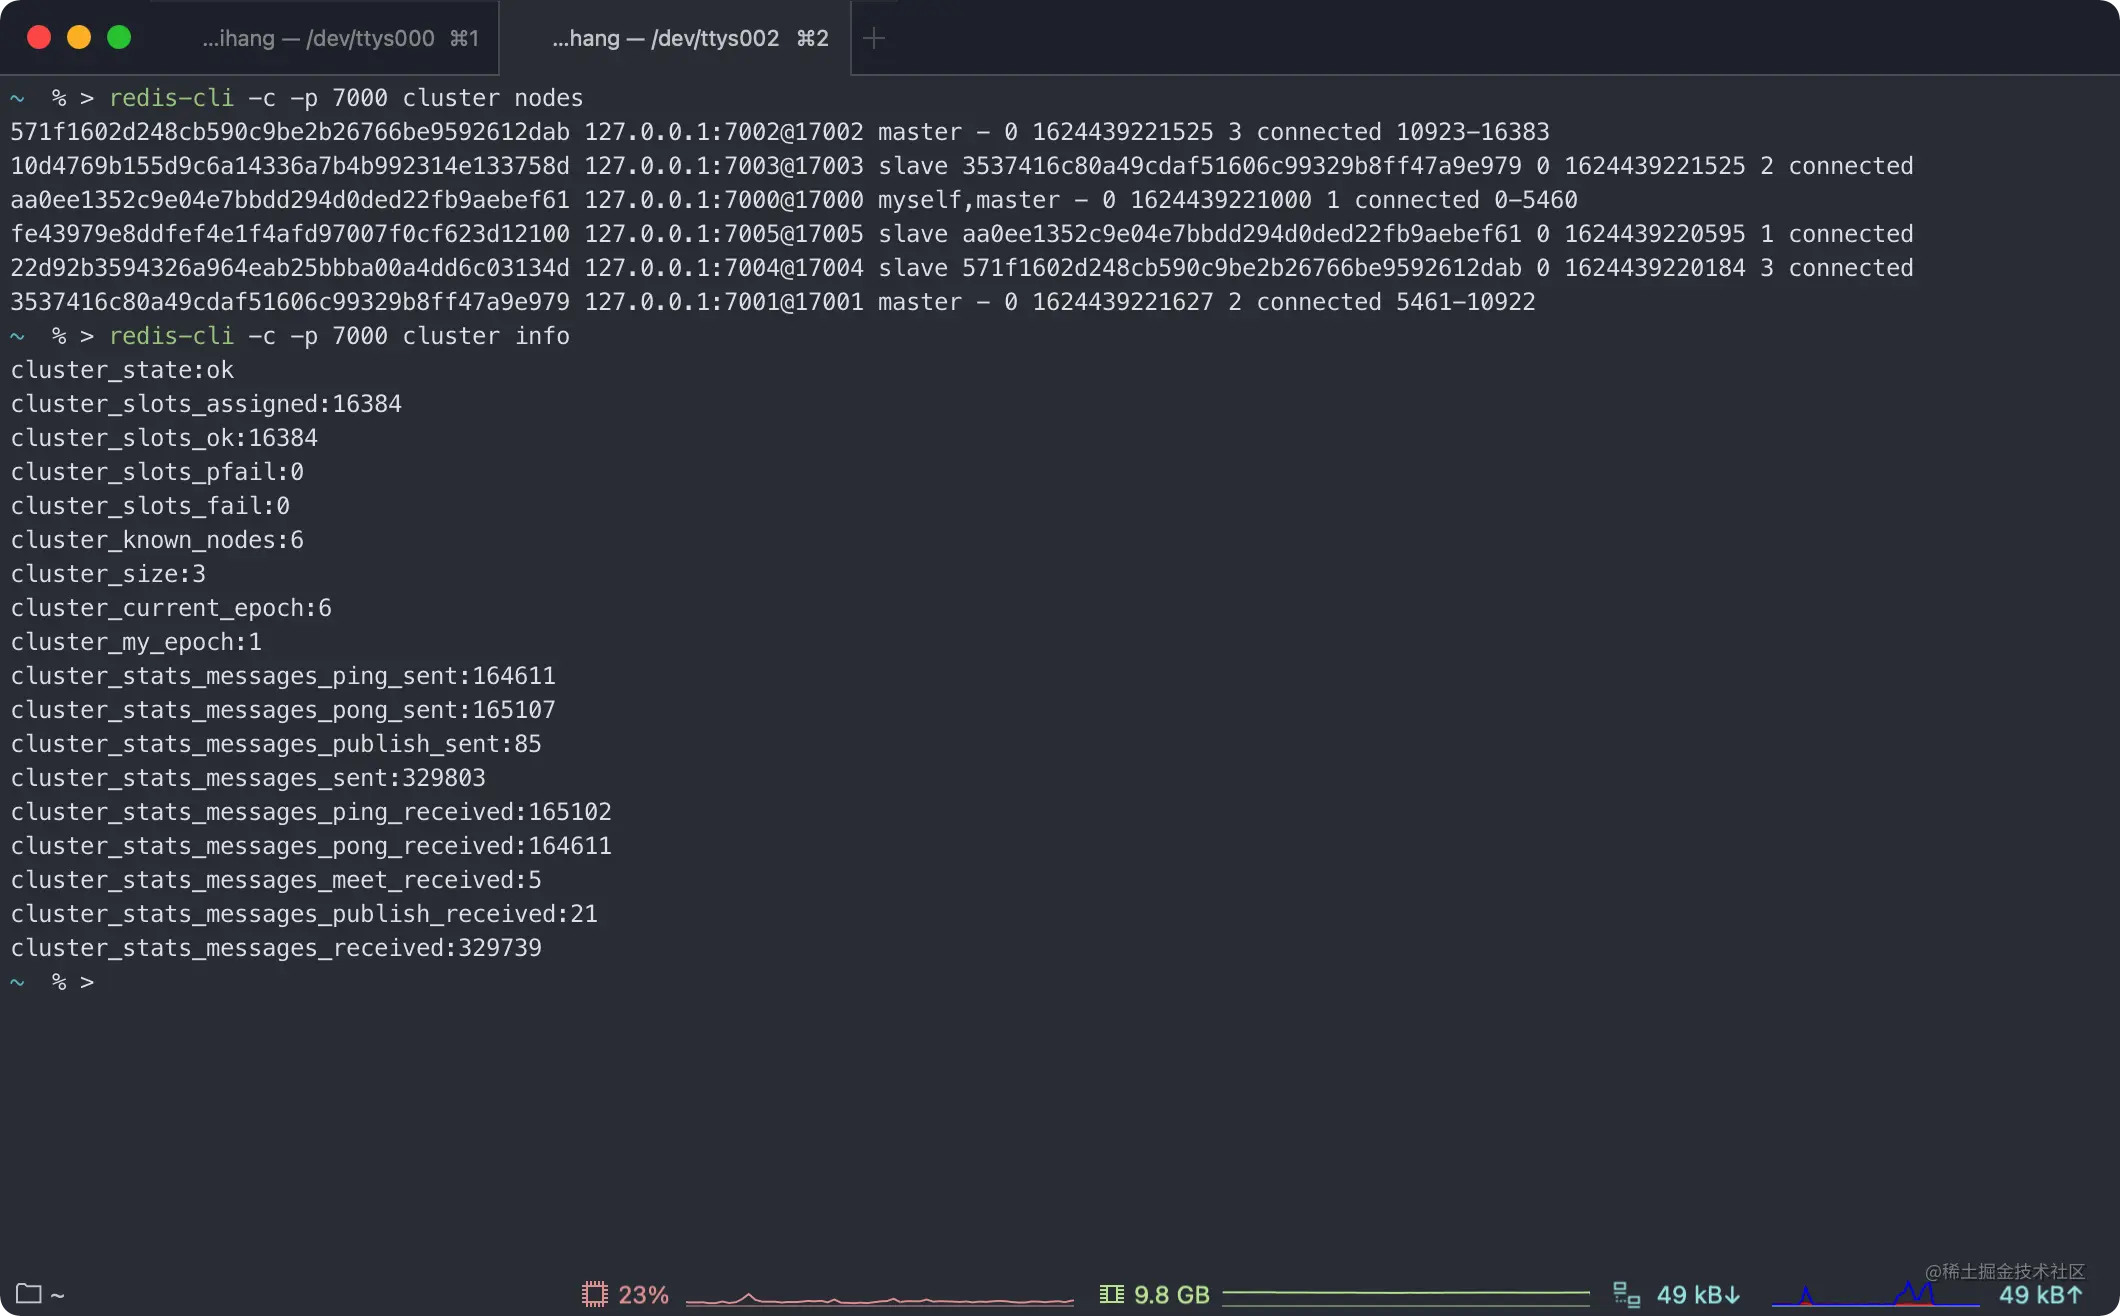Click the folder icon in status bar
The height and width of the screenshot is (1316, 2120).
point(29,1293)
